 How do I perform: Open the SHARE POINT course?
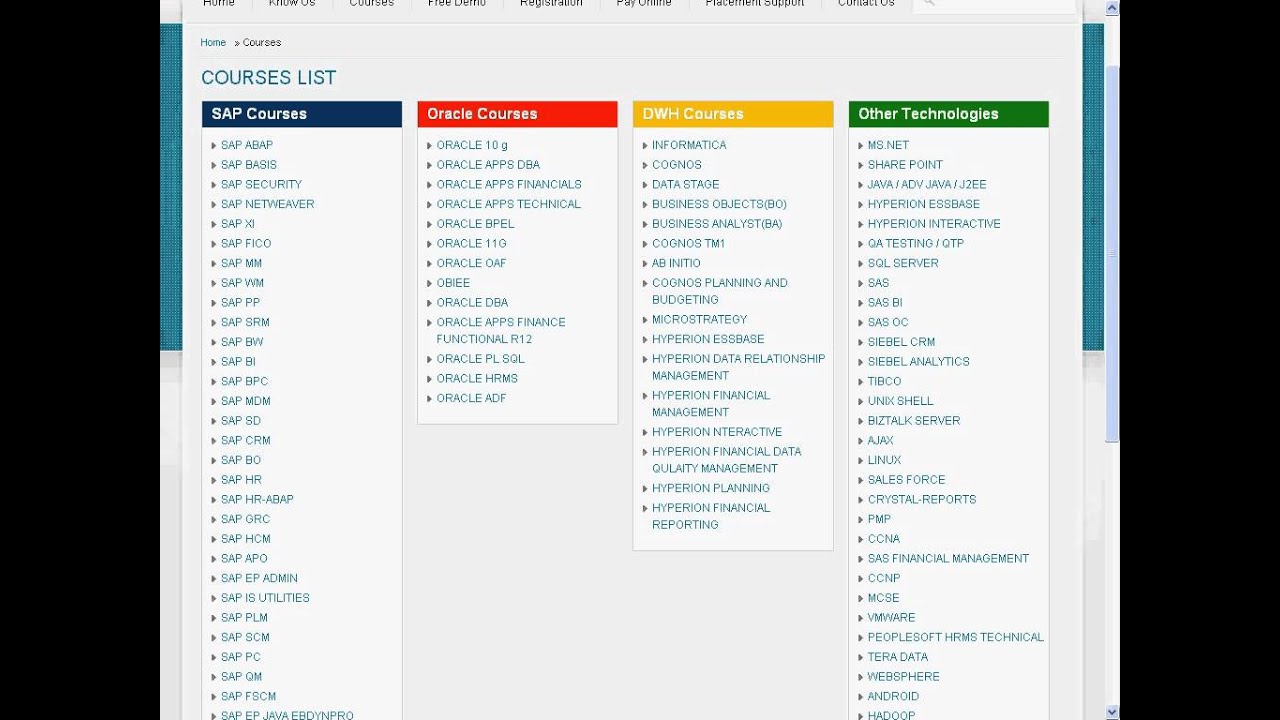click(905, 165)
